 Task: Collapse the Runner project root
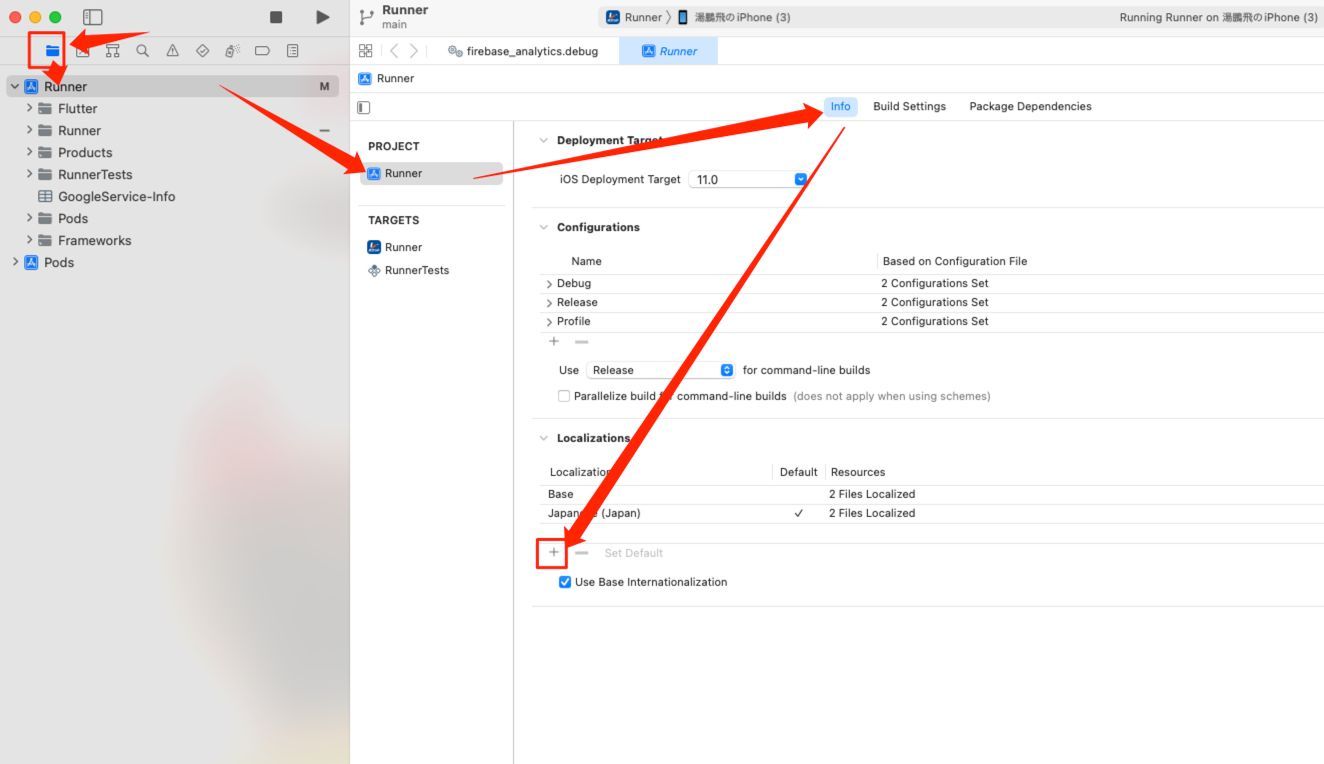tap(14, 87)
